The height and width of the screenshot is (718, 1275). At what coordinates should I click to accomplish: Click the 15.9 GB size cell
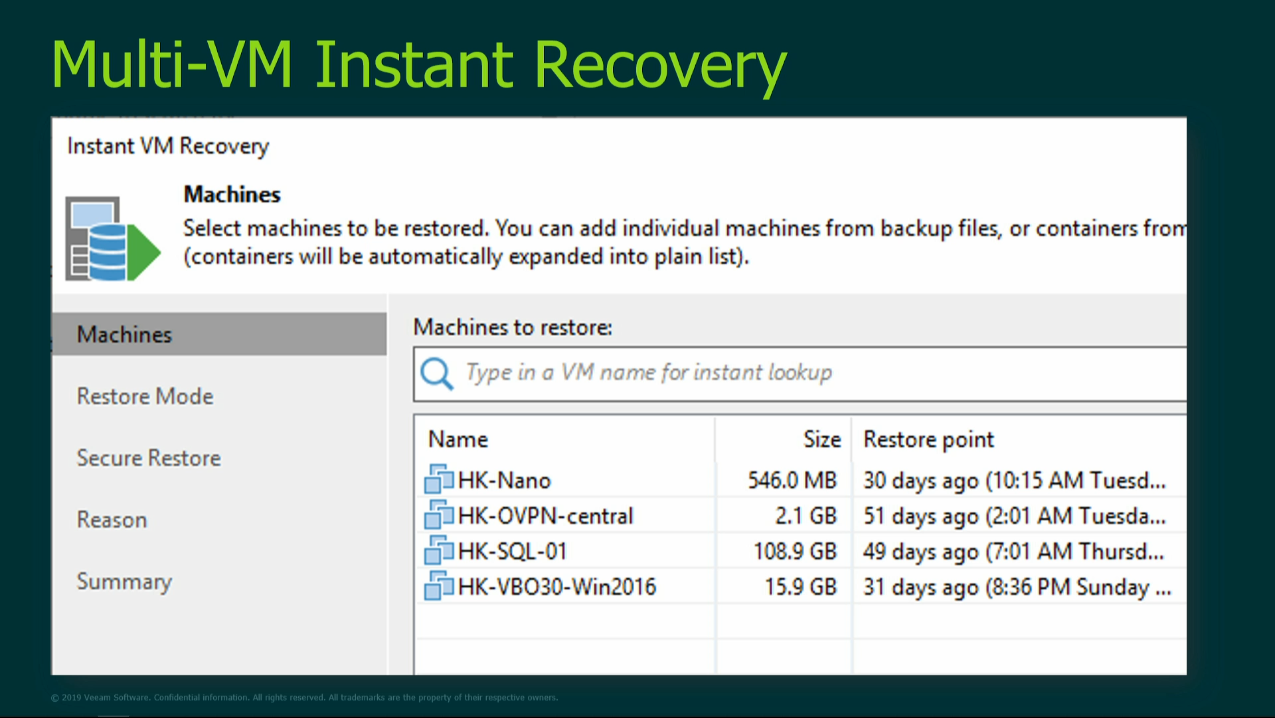801,587
